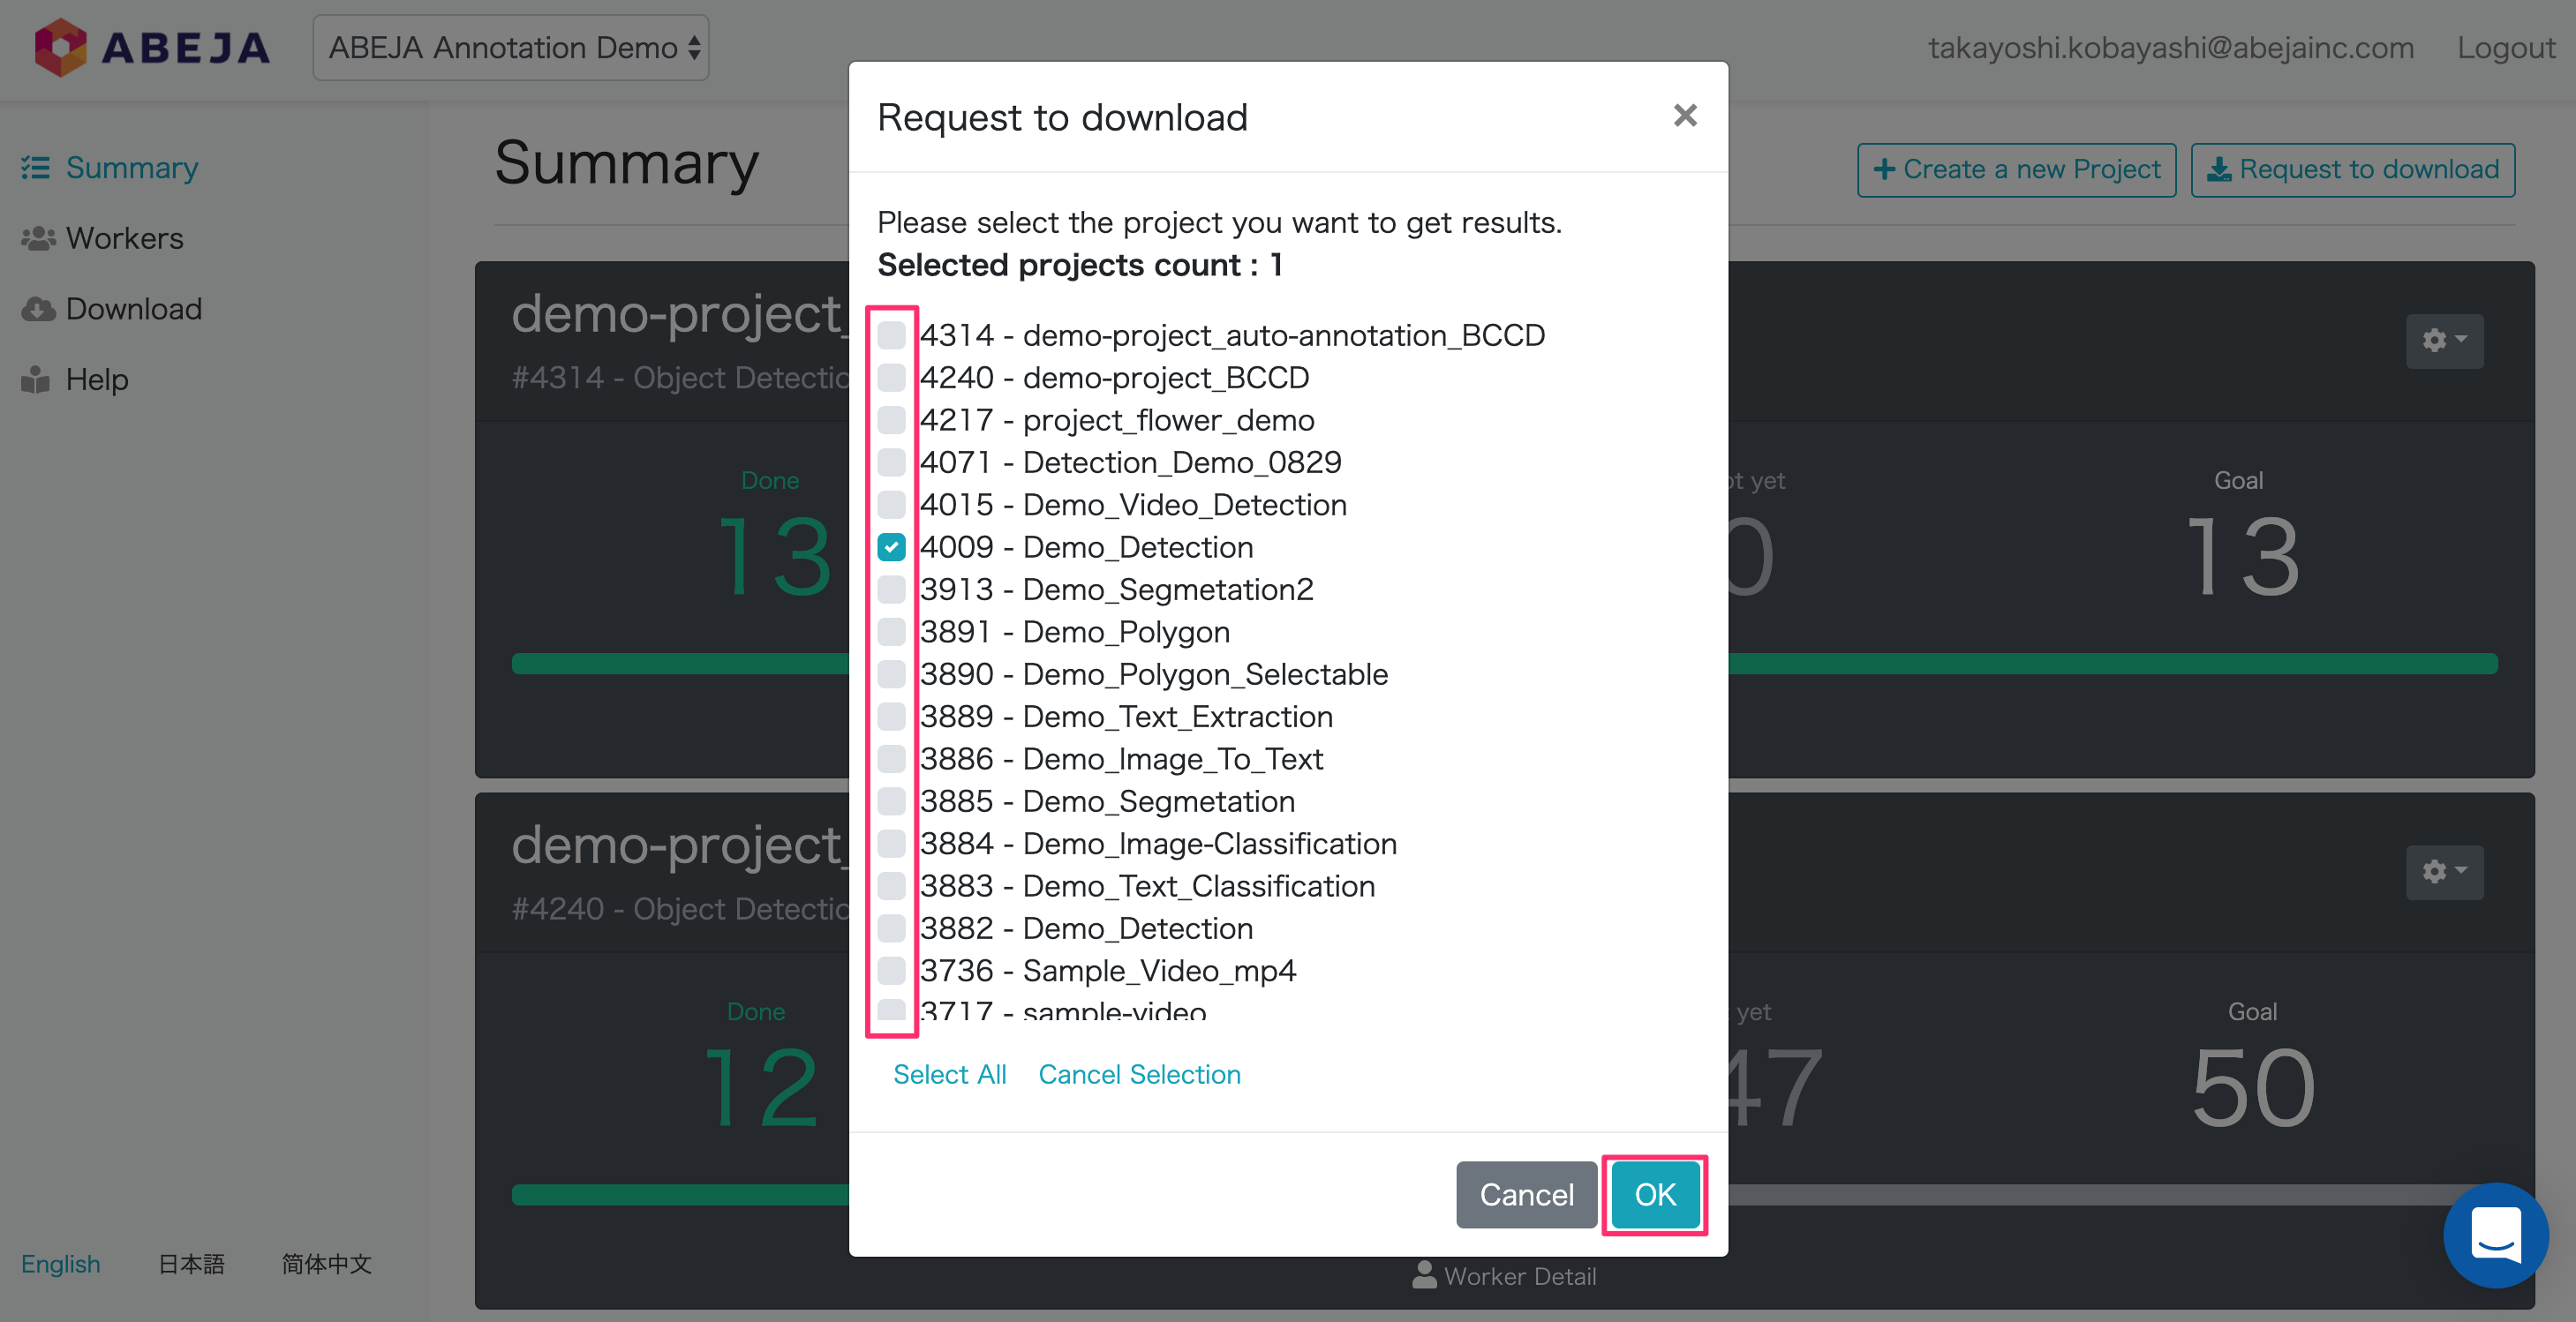Open Download menu item in sidebar
This screenshot has height=1322, width=2576.
(x=133, y=309)
